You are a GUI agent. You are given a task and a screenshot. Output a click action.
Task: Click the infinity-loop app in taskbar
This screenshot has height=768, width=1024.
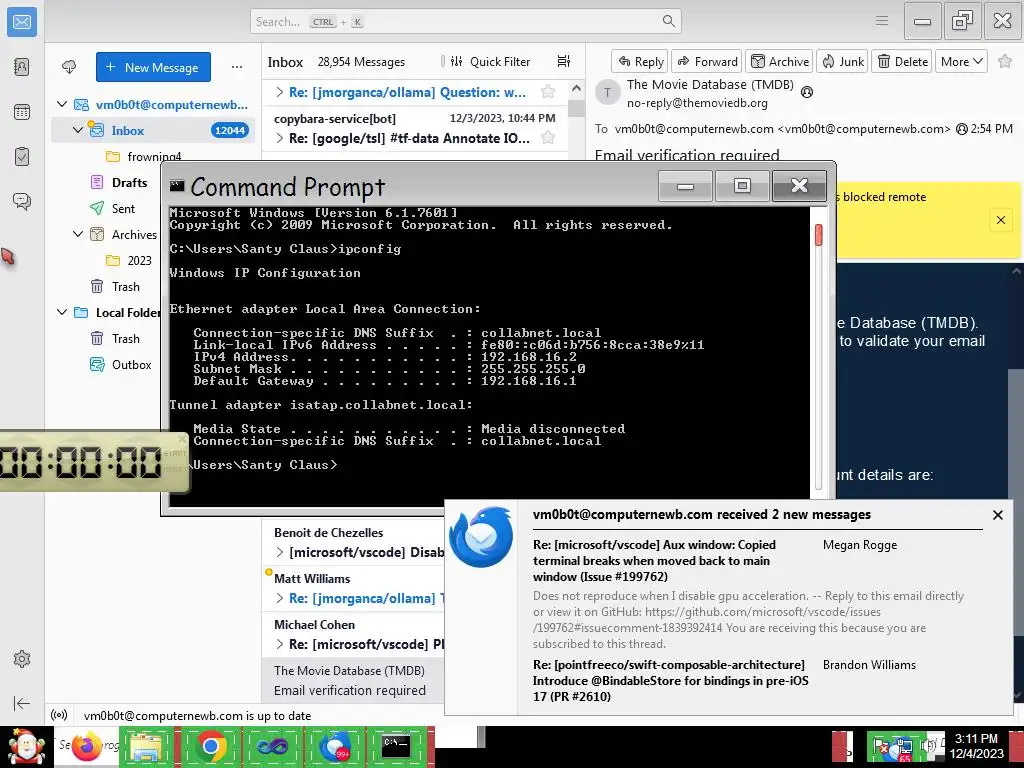click(x=272, y=746)
